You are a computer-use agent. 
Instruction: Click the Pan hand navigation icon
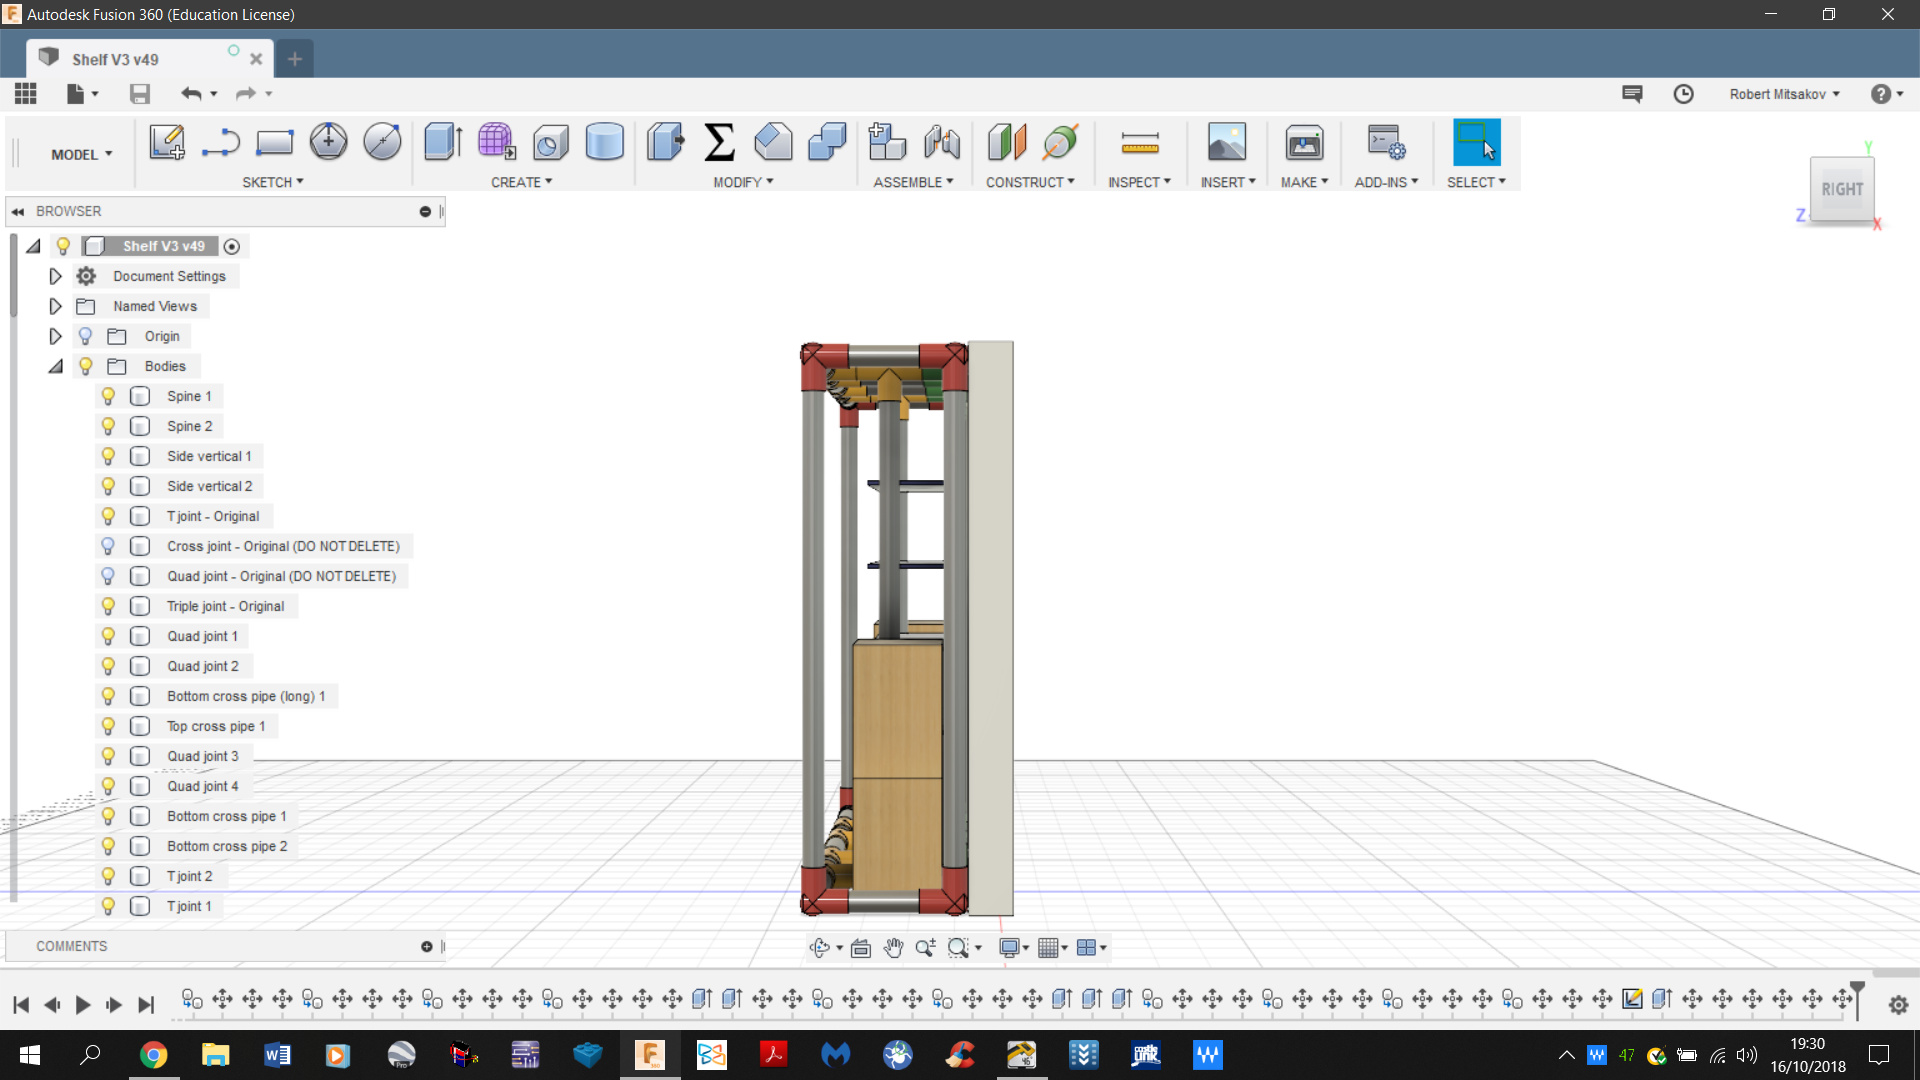click(x=893, y=948)
